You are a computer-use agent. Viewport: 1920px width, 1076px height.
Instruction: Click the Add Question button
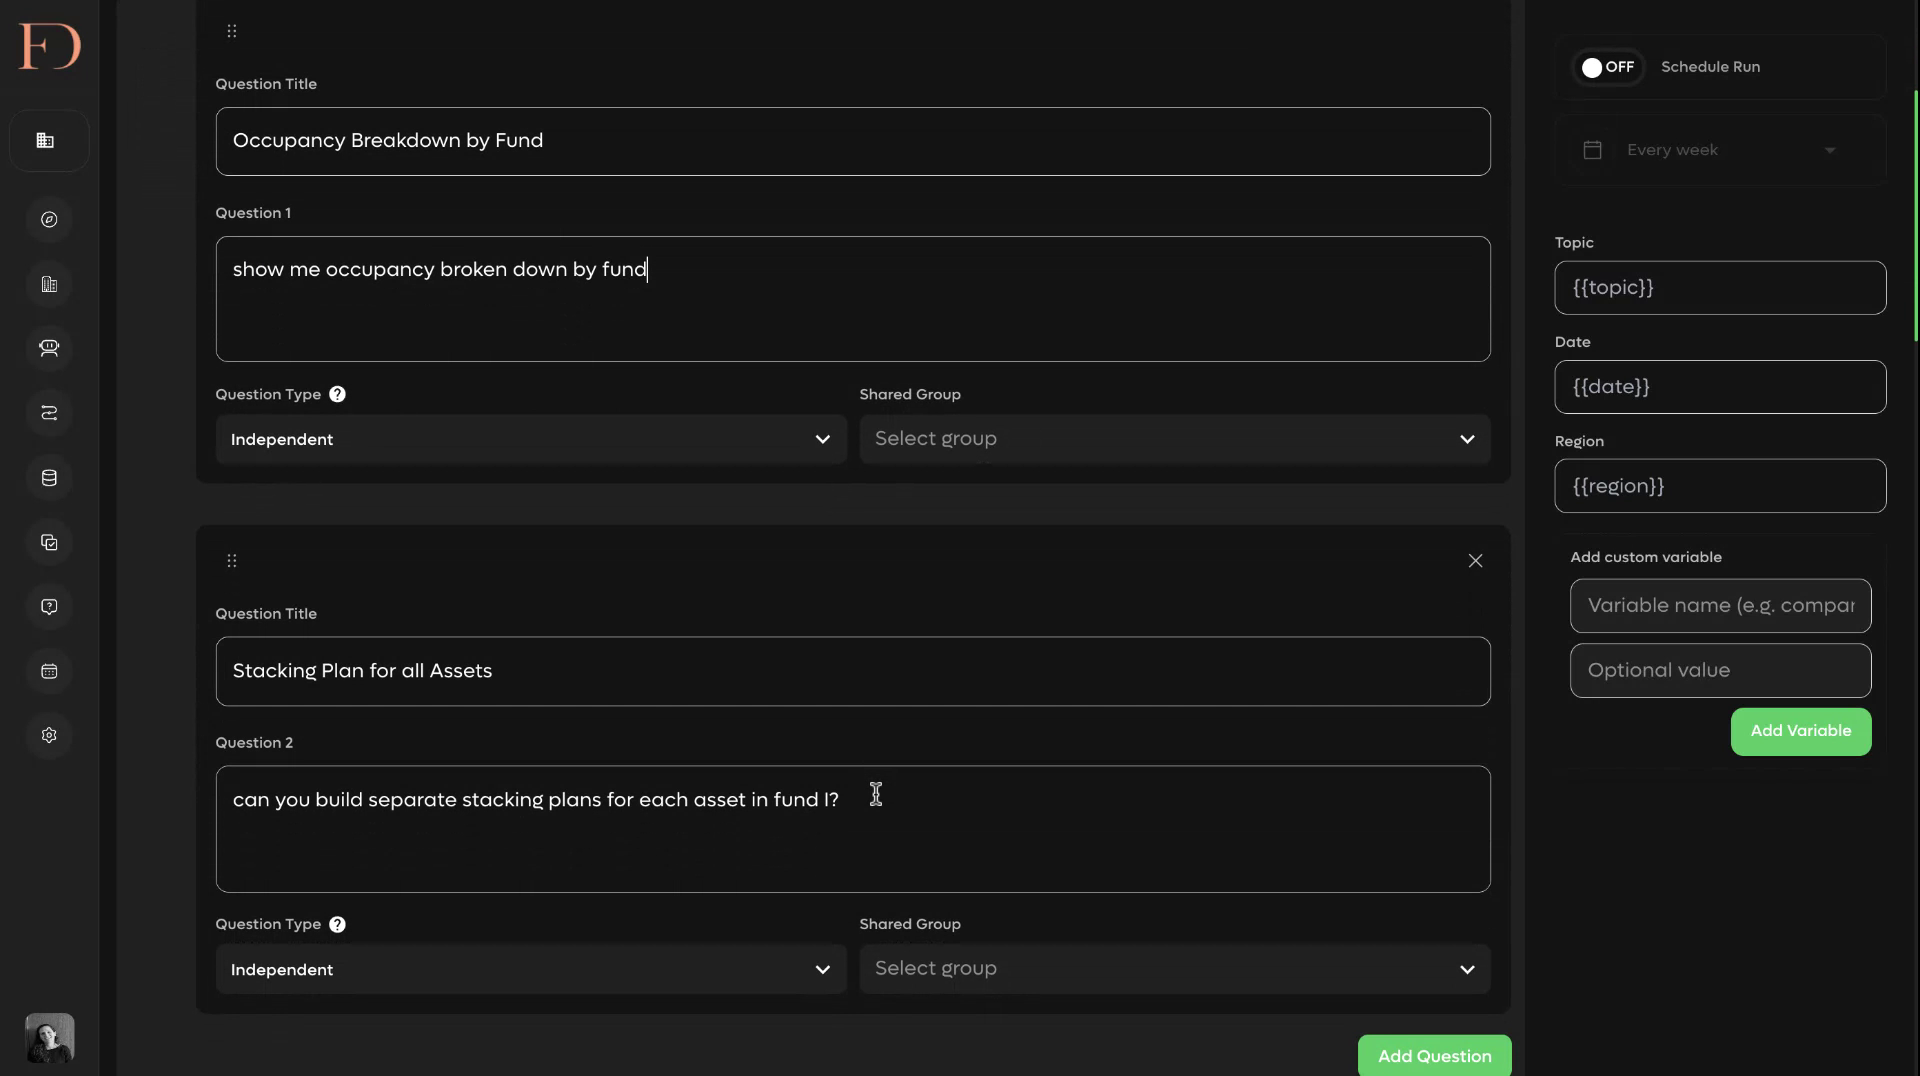tap(1434, 1056)
